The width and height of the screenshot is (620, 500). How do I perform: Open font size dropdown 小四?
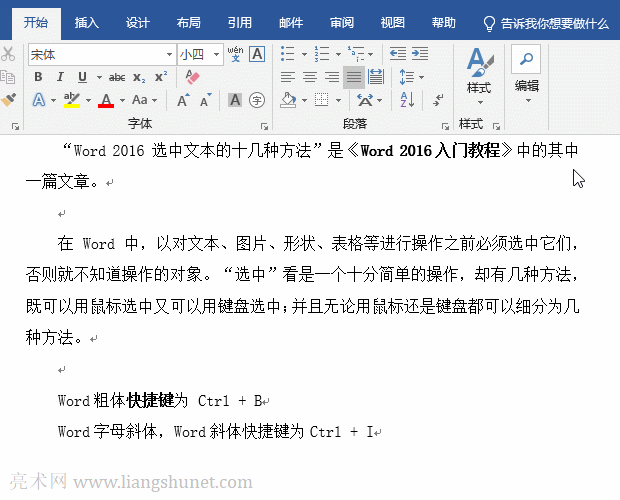tap(216, 54)
